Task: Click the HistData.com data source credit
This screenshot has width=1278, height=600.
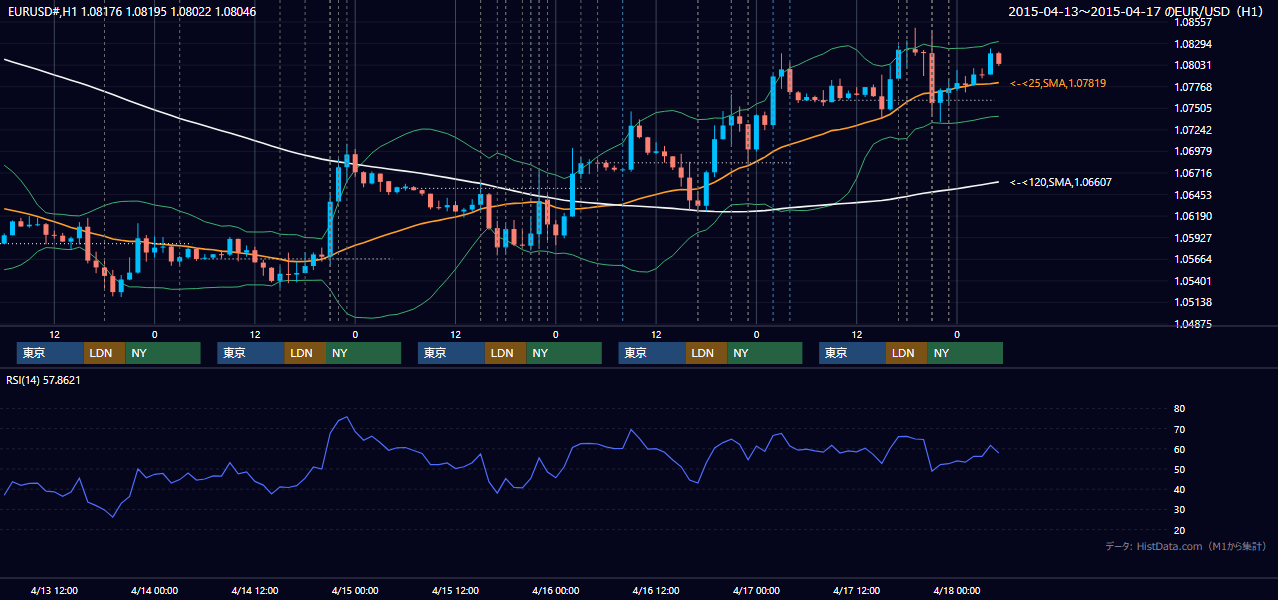Action: tap(1186, 546)
